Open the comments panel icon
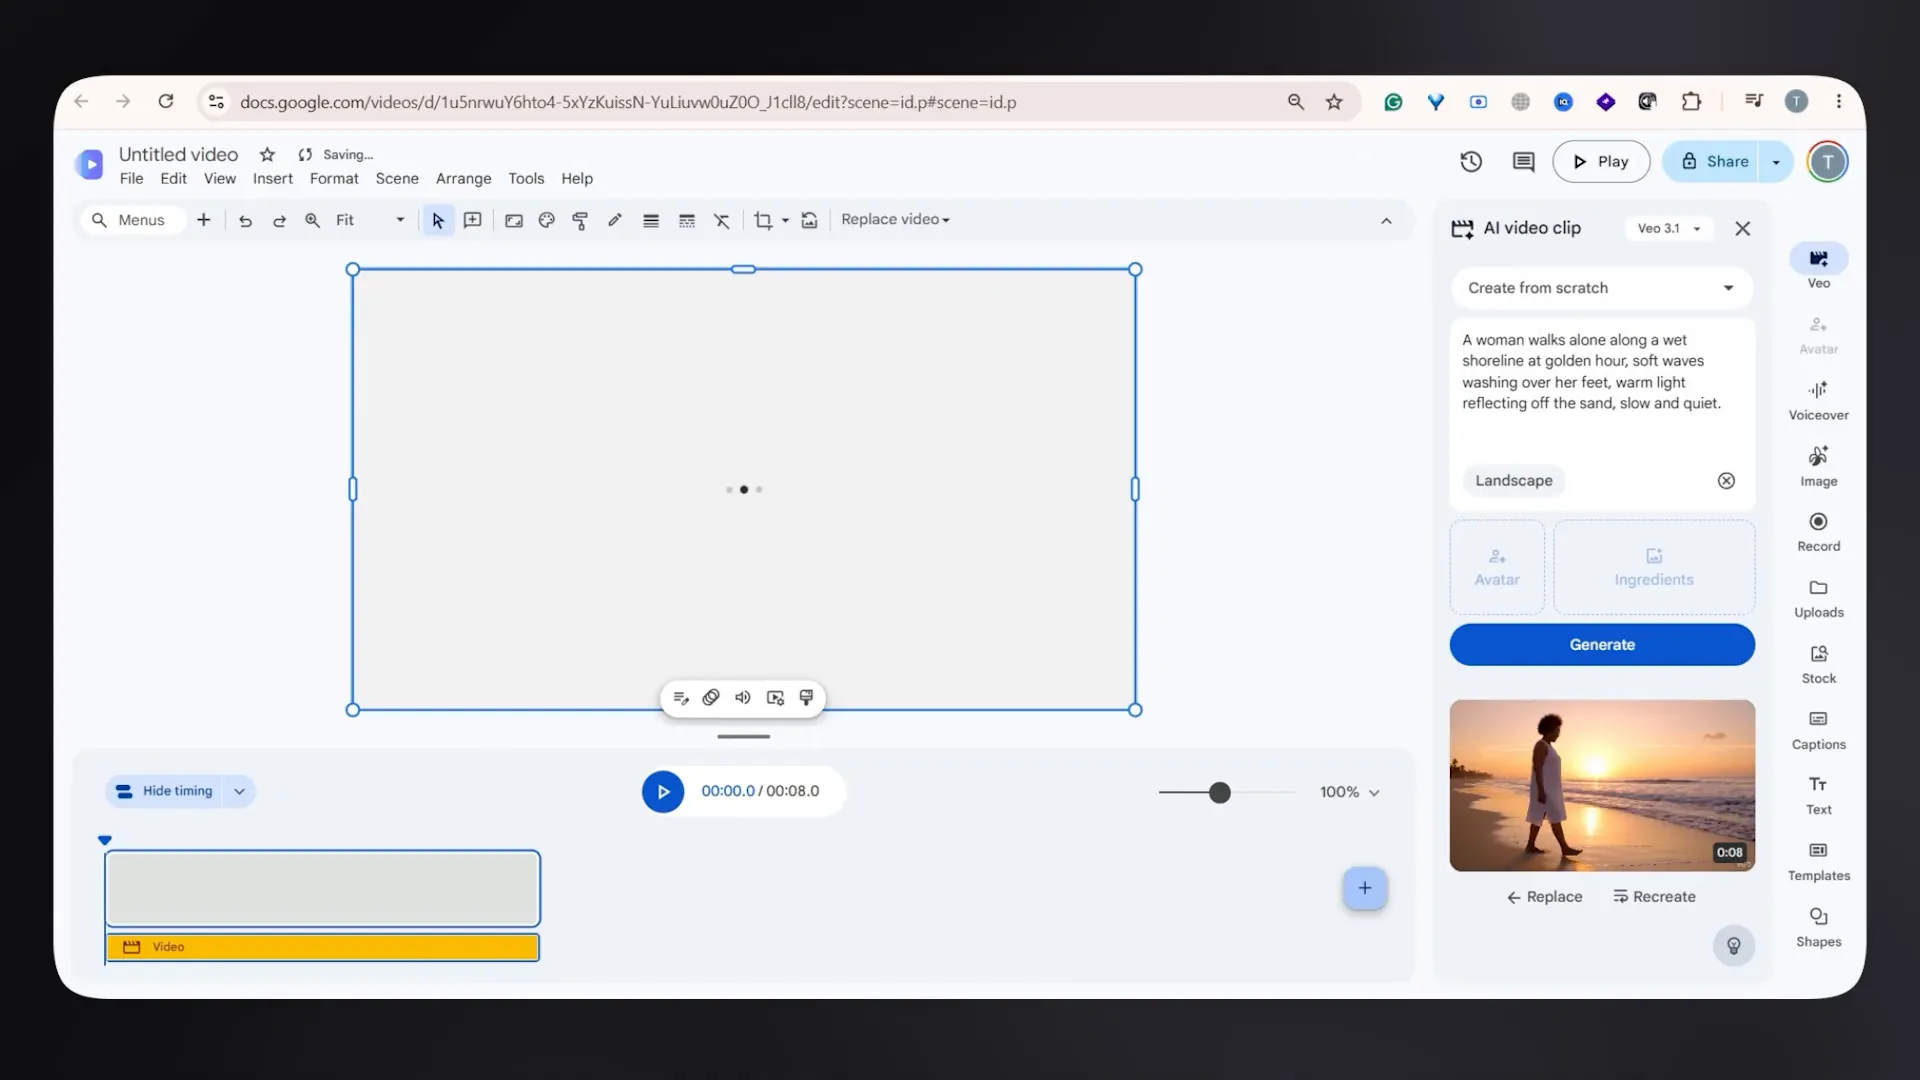Viewport: 1920px width, 1080px height. coord(1523,161)
